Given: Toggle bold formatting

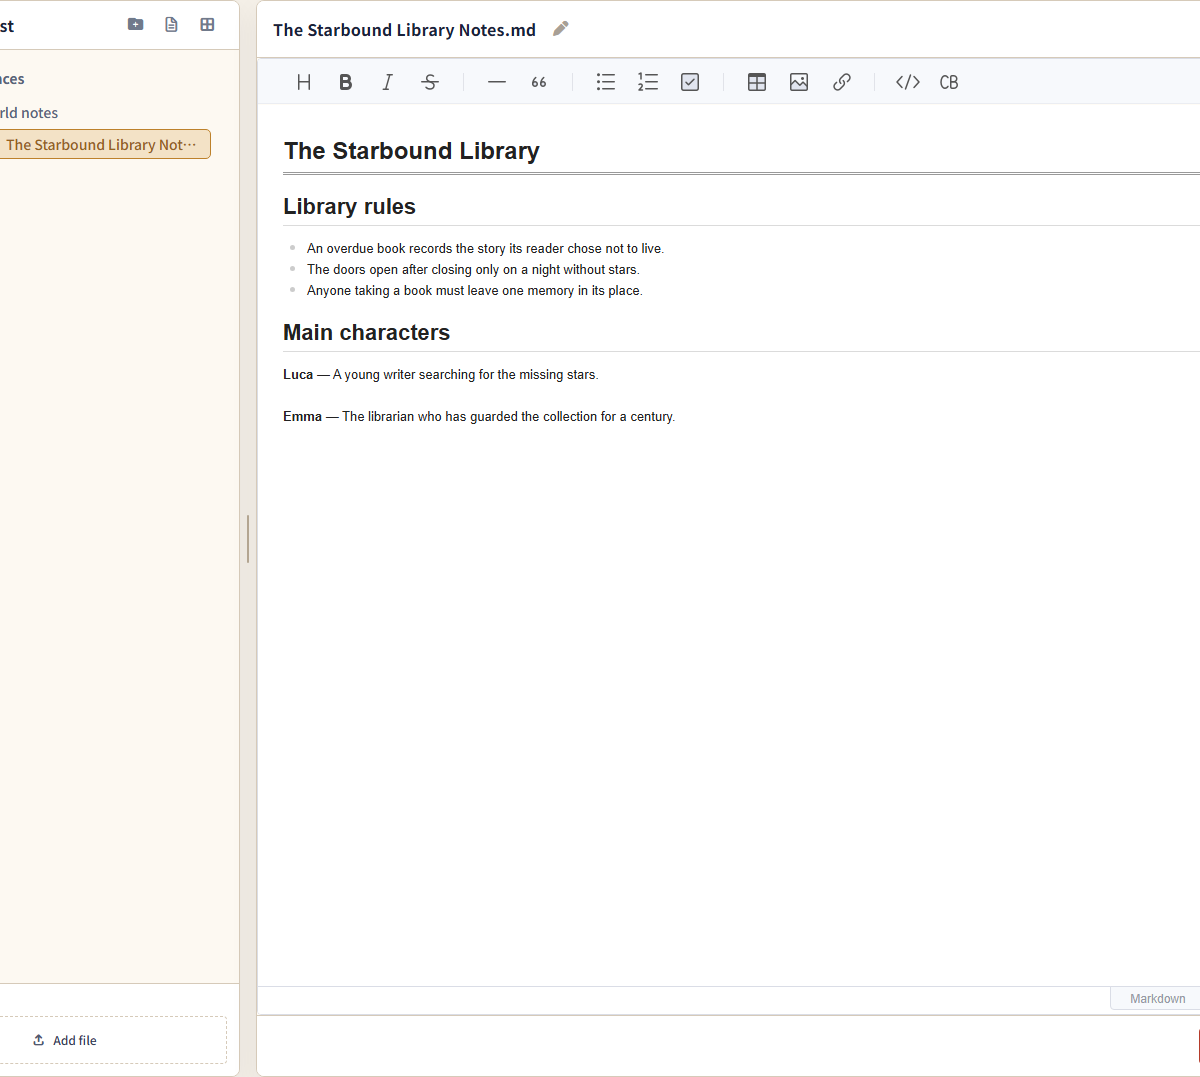Looking at the screenshot, I should click(x=346, y=82).
